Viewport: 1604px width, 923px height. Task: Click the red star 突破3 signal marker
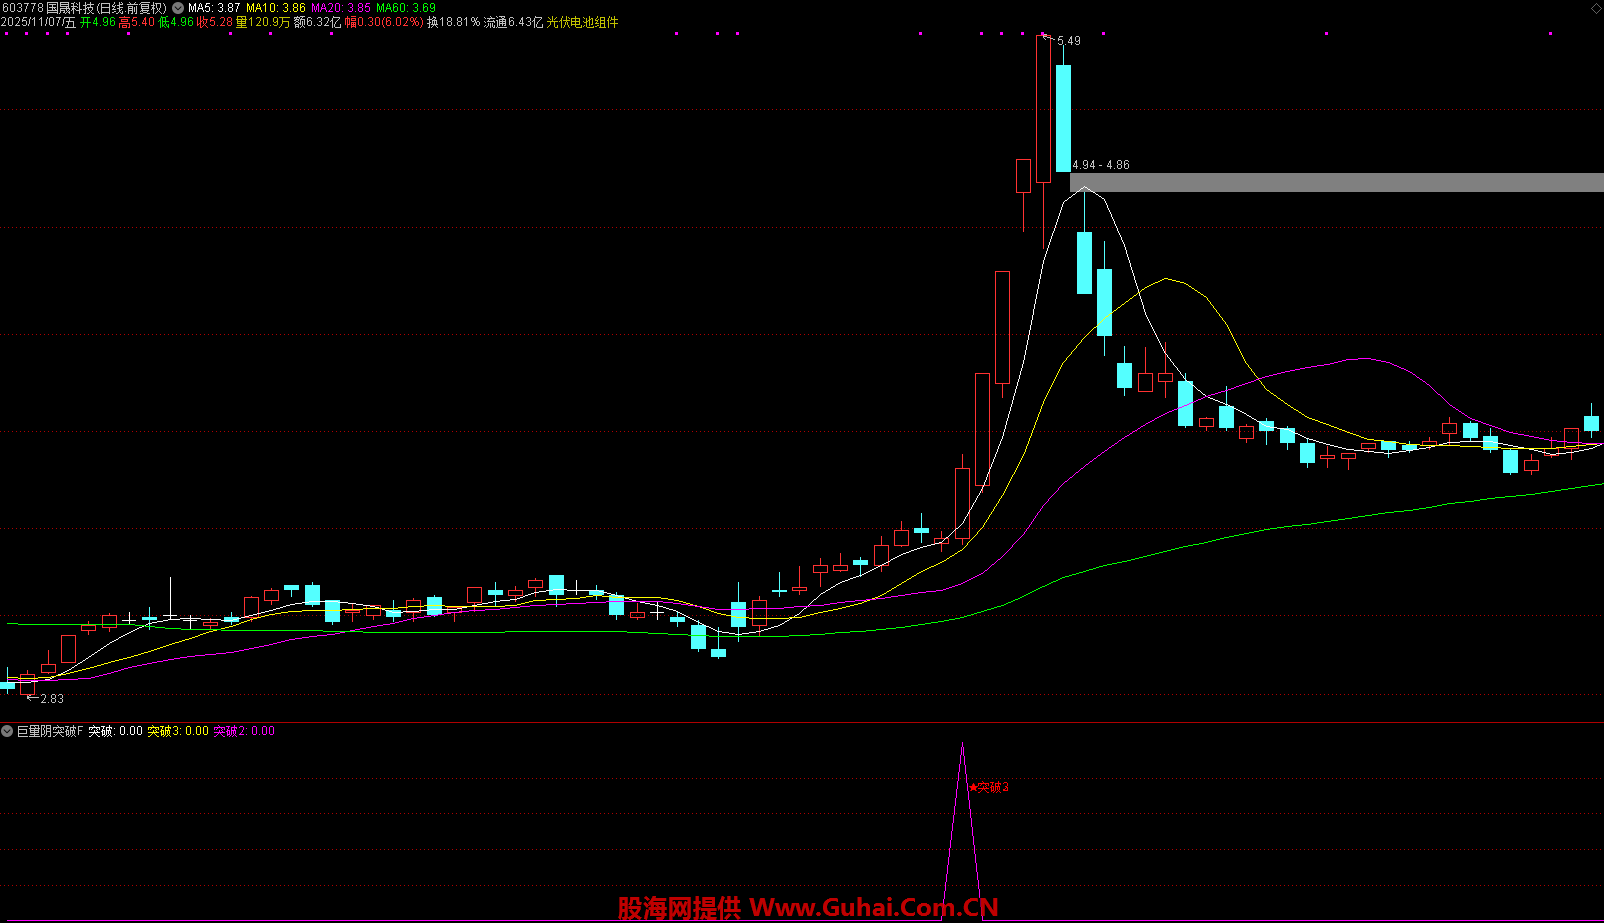988,787
